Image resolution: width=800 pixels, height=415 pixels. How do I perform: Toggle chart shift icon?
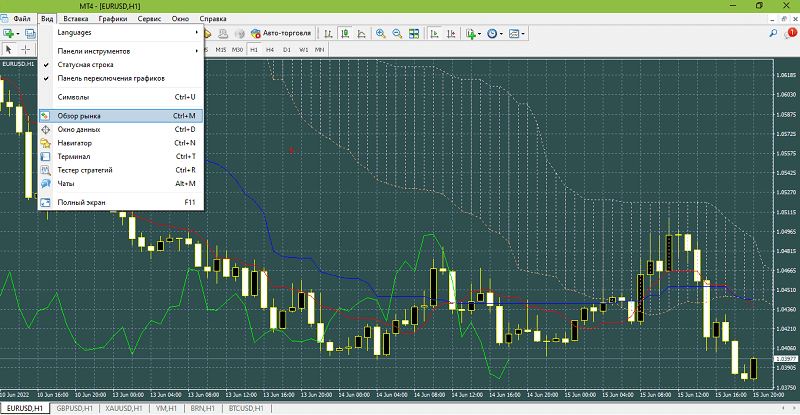coord(451,34)
